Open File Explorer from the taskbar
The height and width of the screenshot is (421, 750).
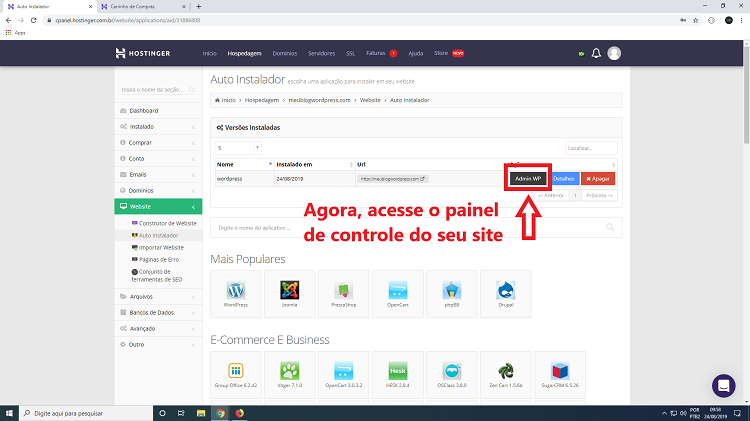(x=201, y=413)
